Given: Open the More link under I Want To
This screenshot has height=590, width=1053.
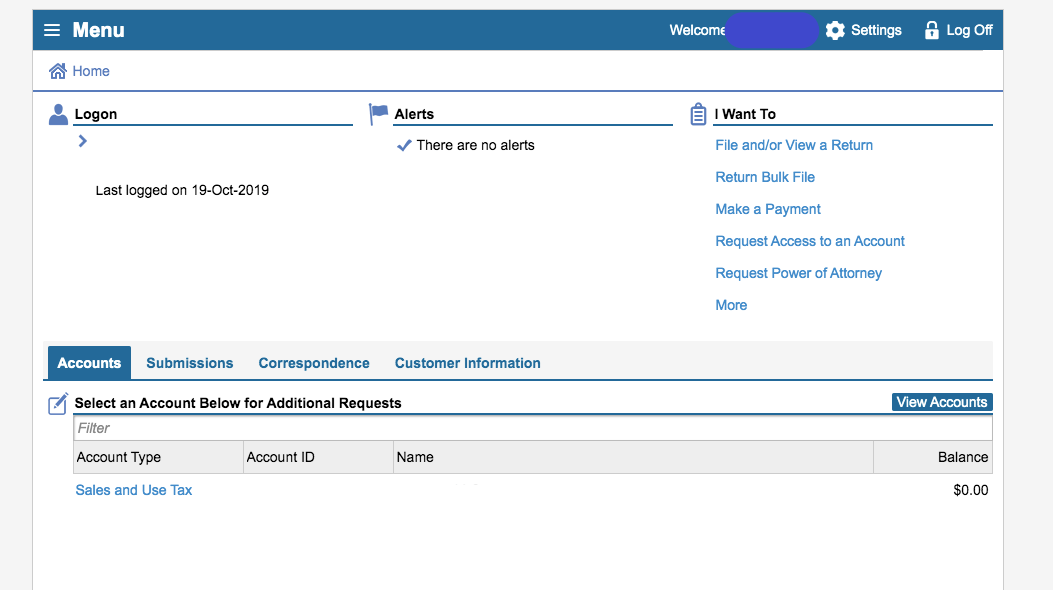Looking at the screenshot, I should (x=731, y=305).
